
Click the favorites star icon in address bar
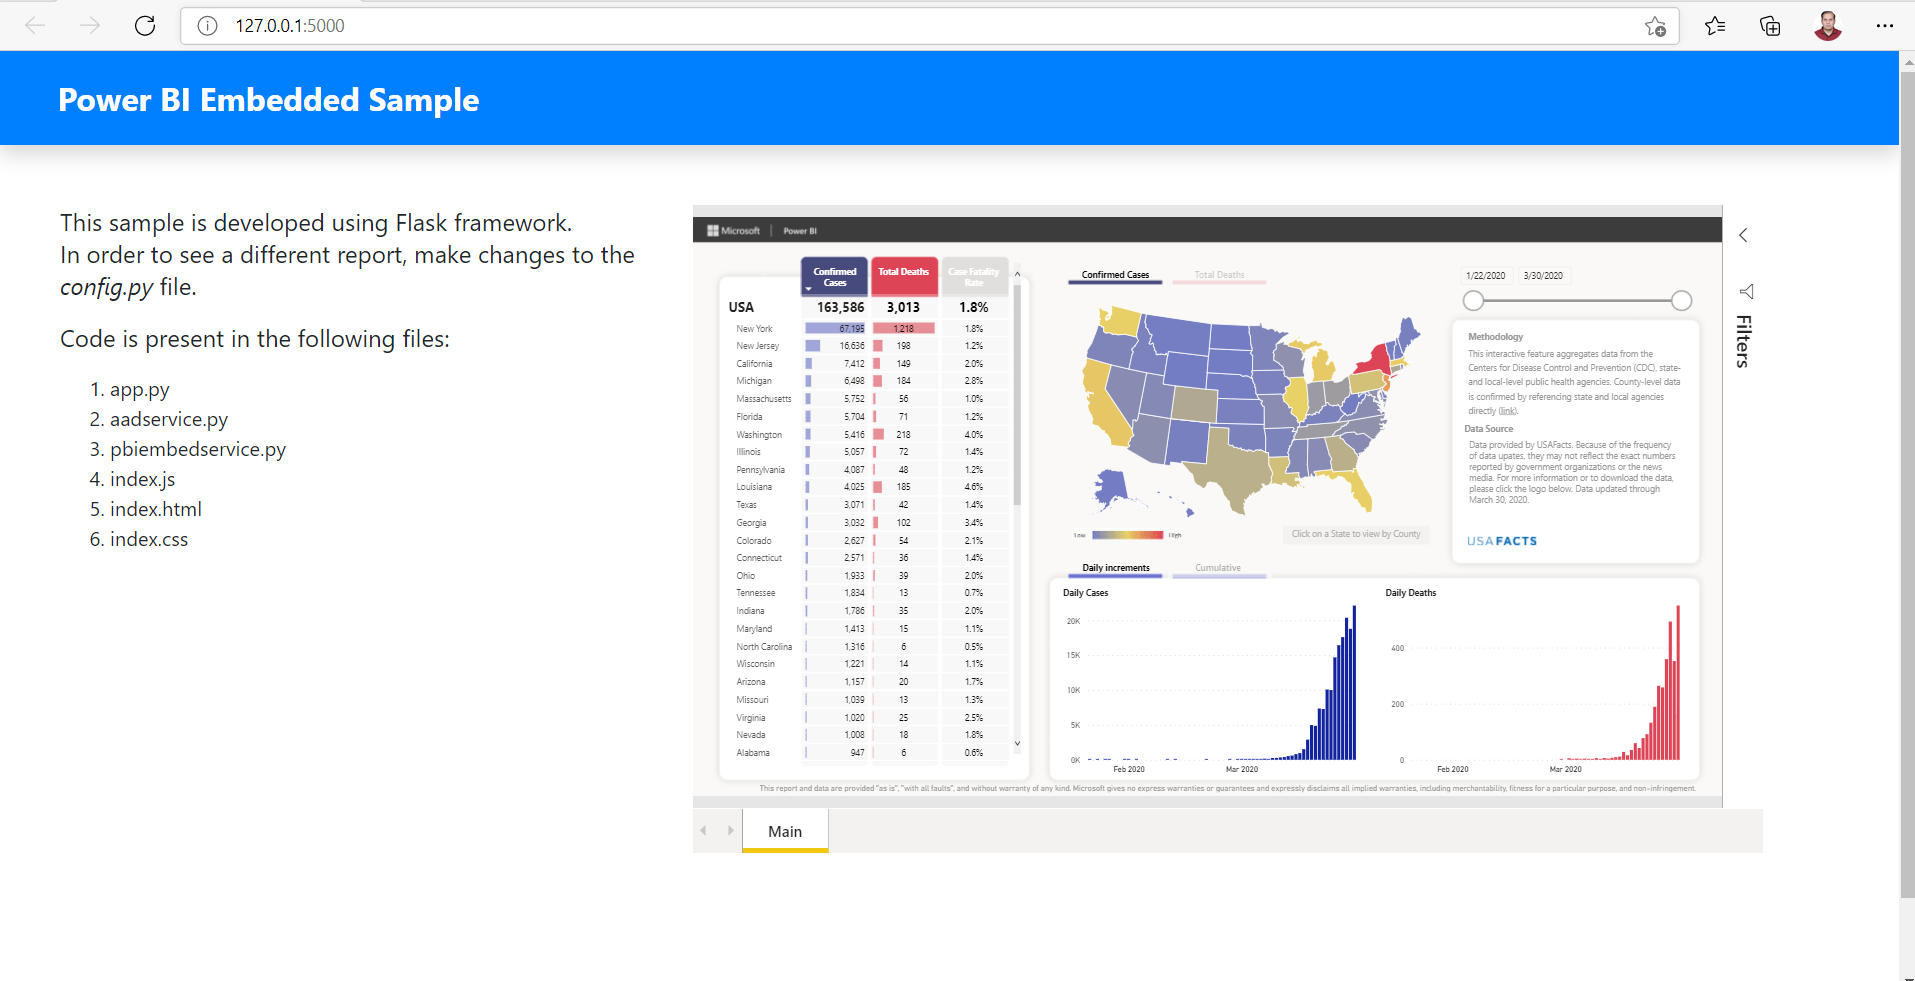(1655, 27)
